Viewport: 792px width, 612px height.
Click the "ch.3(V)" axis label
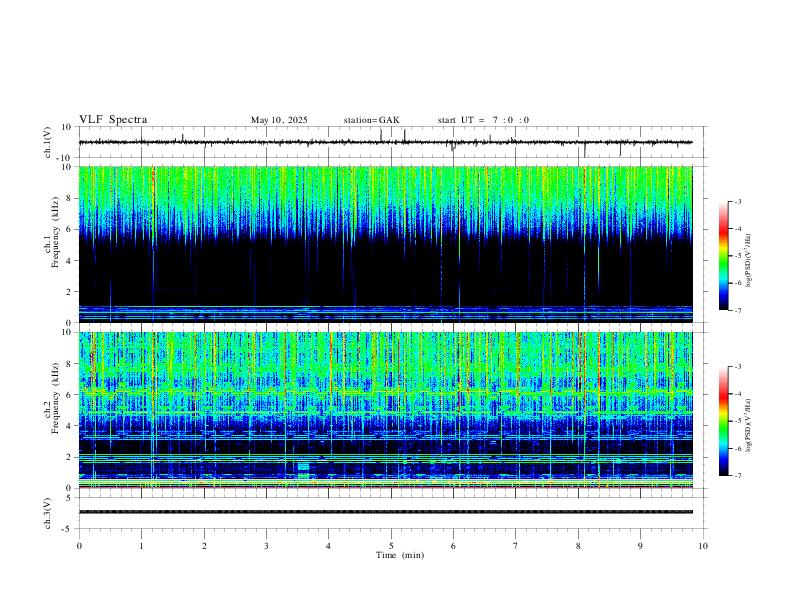[48, 513]
